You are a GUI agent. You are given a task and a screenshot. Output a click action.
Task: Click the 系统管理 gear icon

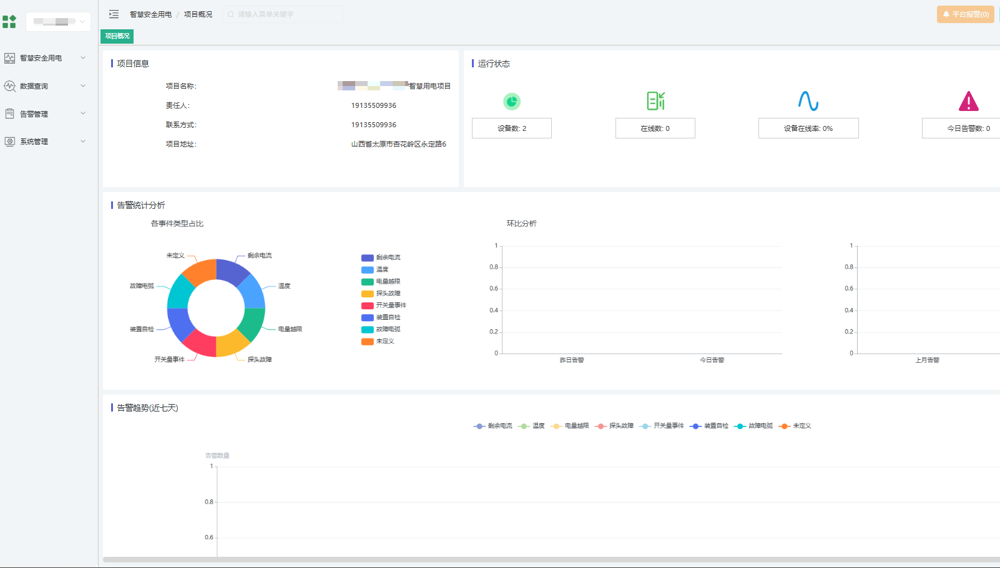(x=10, y=142)
